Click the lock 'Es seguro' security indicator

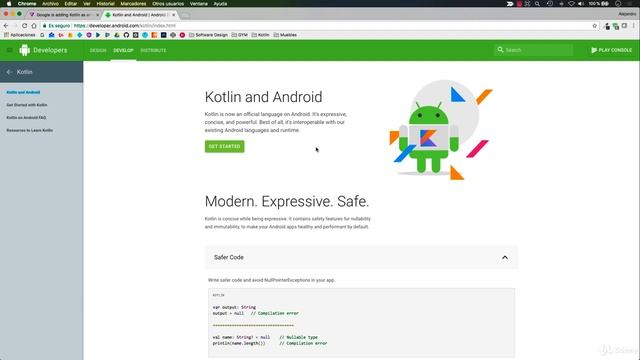click(x=57, y=26)
